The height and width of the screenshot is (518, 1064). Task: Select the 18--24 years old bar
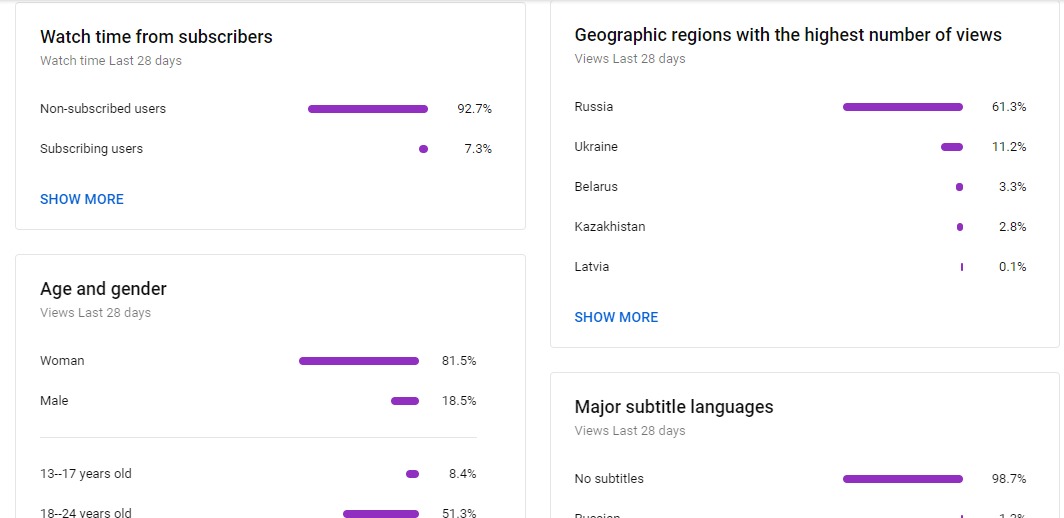[x=381, y=514]
